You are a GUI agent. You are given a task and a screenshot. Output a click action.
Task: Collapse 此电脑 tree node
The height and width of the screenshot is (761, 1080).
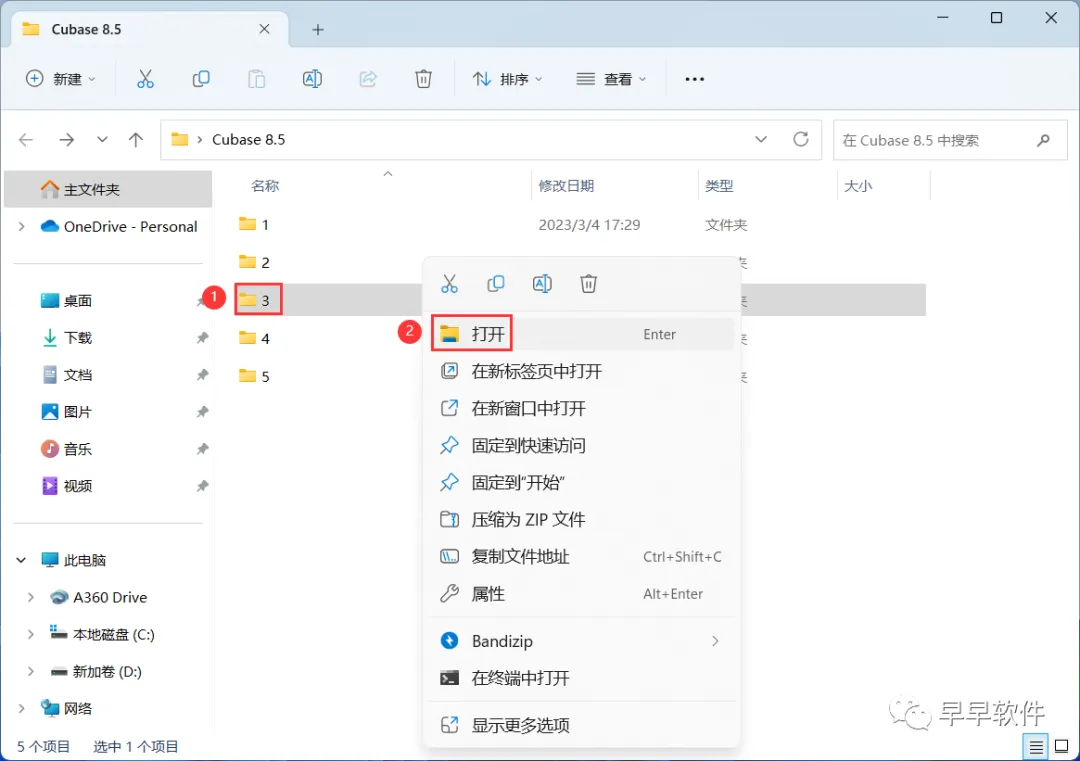pyautogui.click(x=21, y=560)
